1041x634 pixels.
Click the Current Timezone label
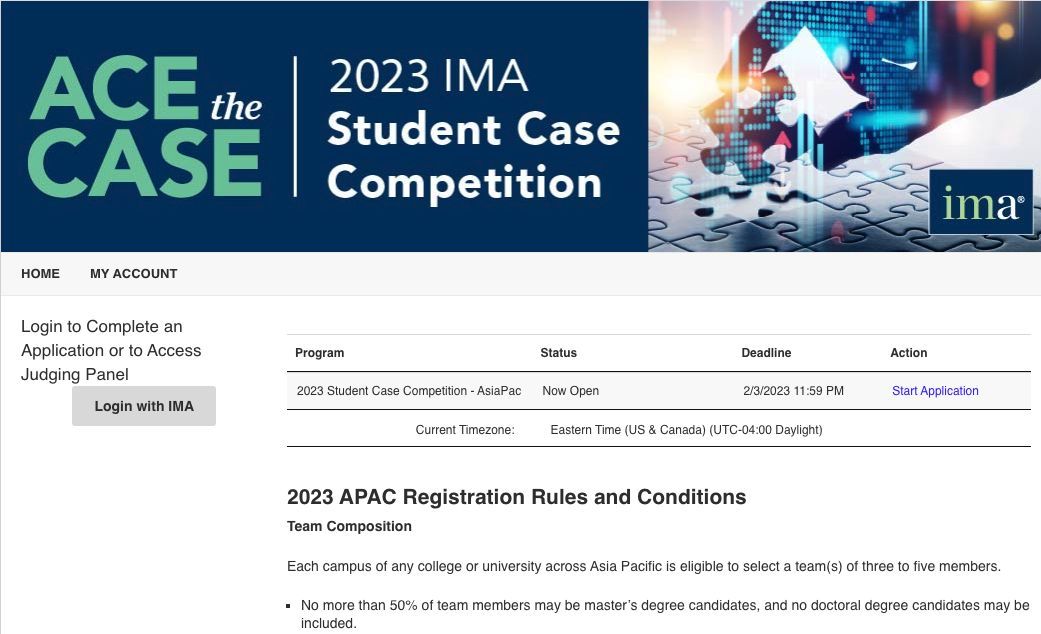point(465,430)
